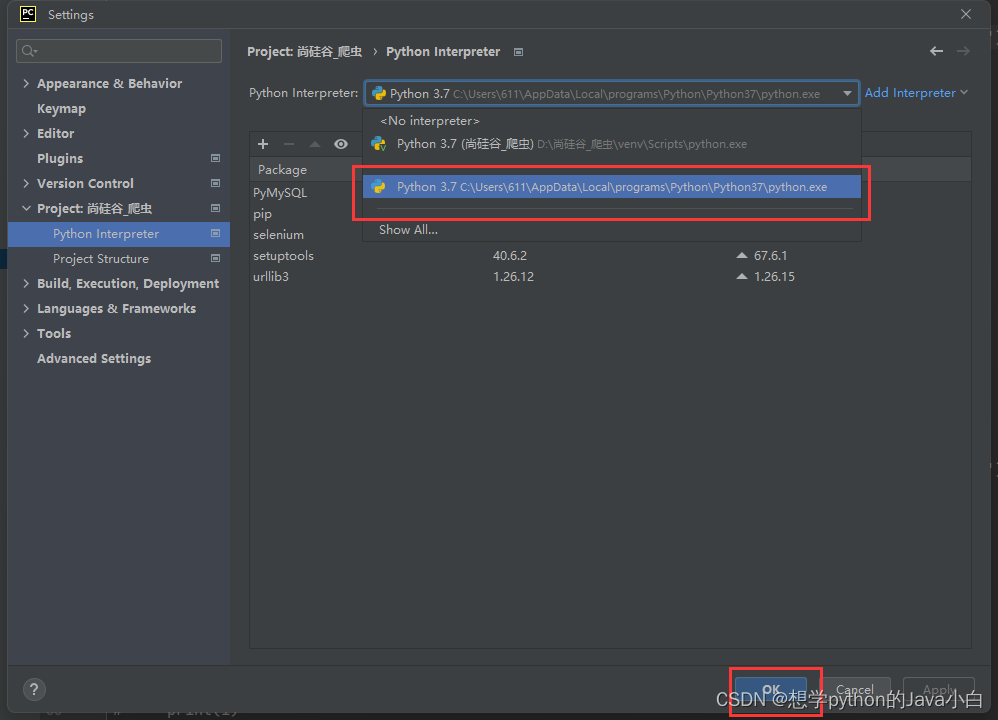Click Show All in the interpreter list
Screen dimensions: 998x720
408,229
